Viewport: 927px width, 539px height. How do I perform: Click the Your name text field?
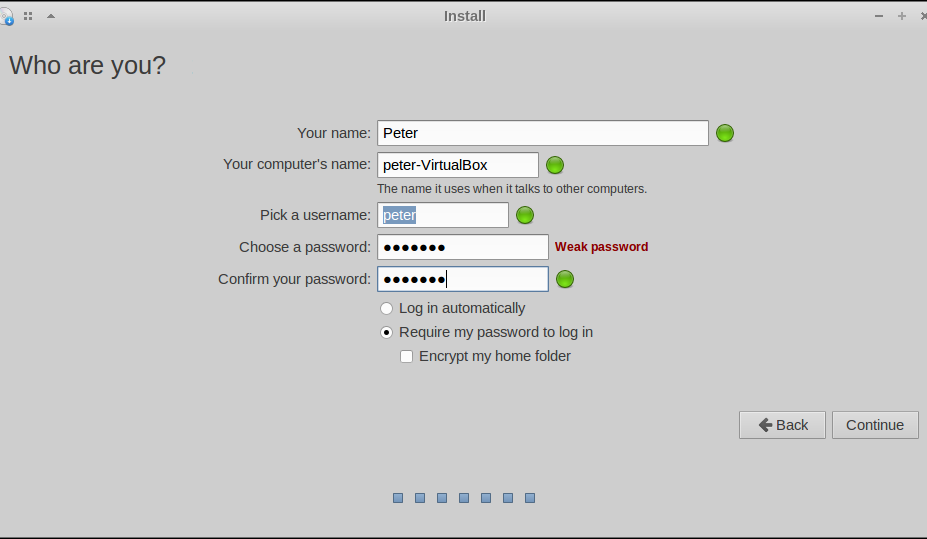point(542,133)
